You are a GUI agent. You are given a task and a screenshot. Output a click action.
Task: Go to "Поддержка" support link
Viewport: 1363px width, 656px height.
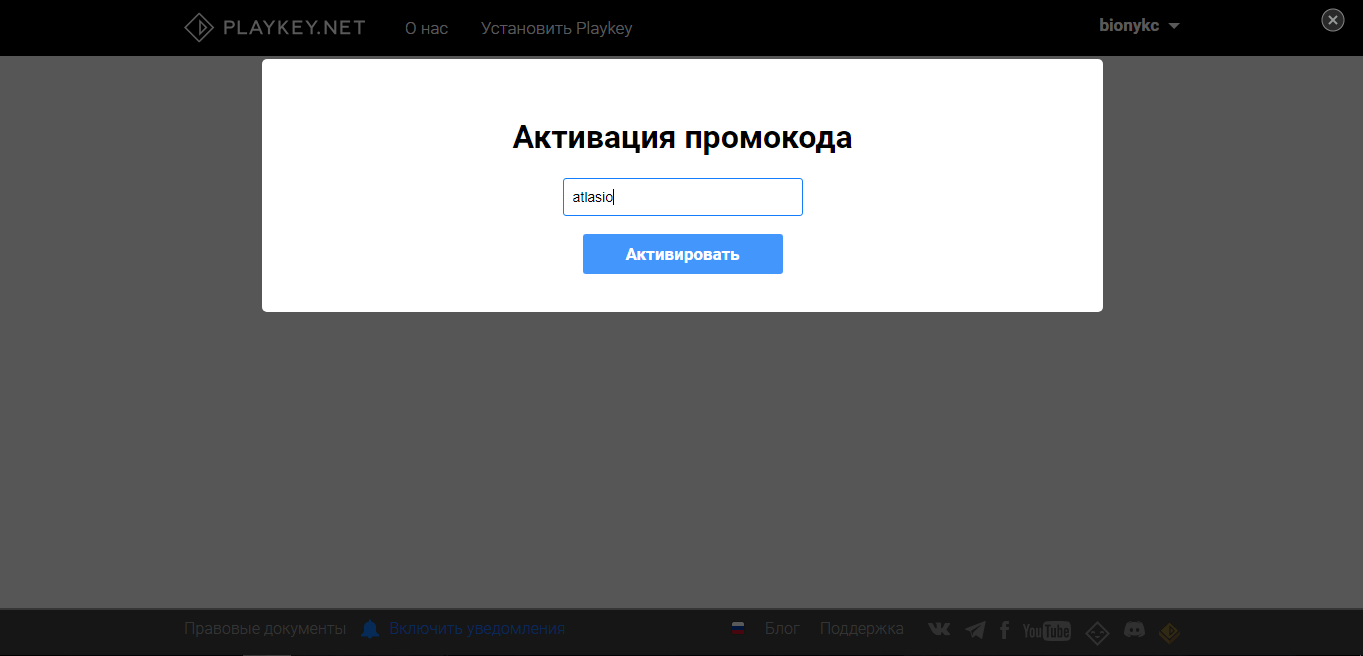tap(861, 629)
